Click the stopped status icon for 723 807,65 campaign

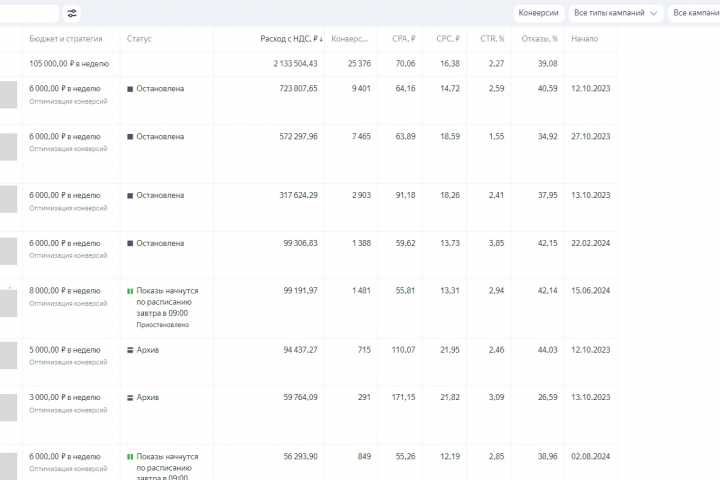tap(130, 89)
